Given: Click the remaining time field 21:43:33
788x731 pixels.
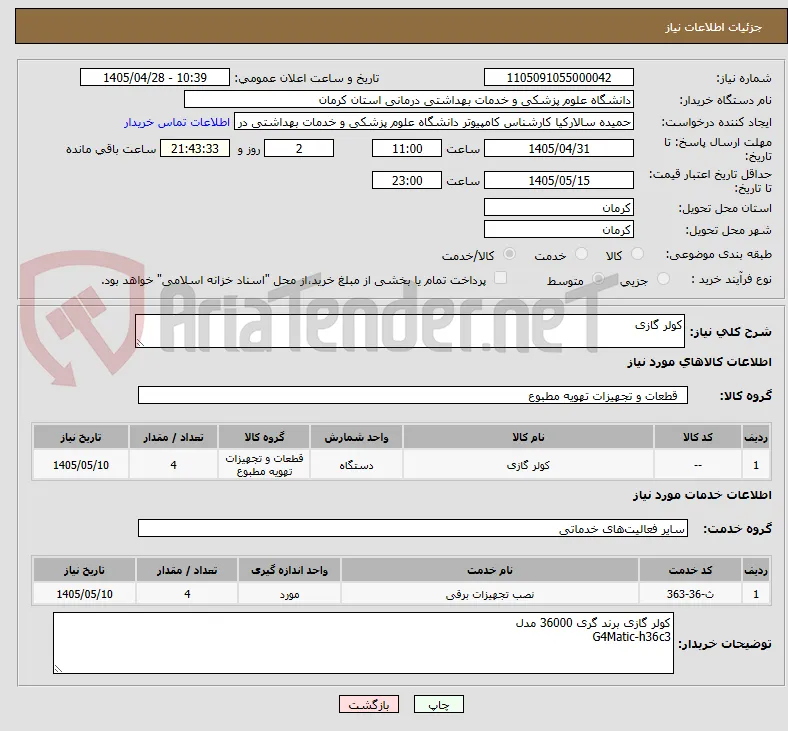Looking at the screenshot, I should (x=195, y=149).
